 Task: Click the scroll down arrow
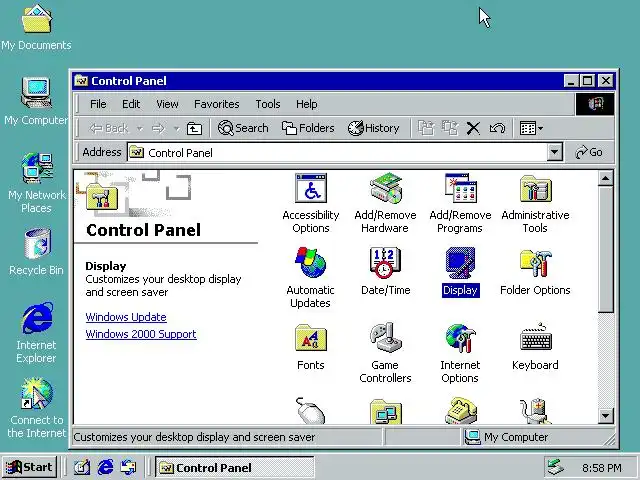pyautogui.click(x=605, y=416)
